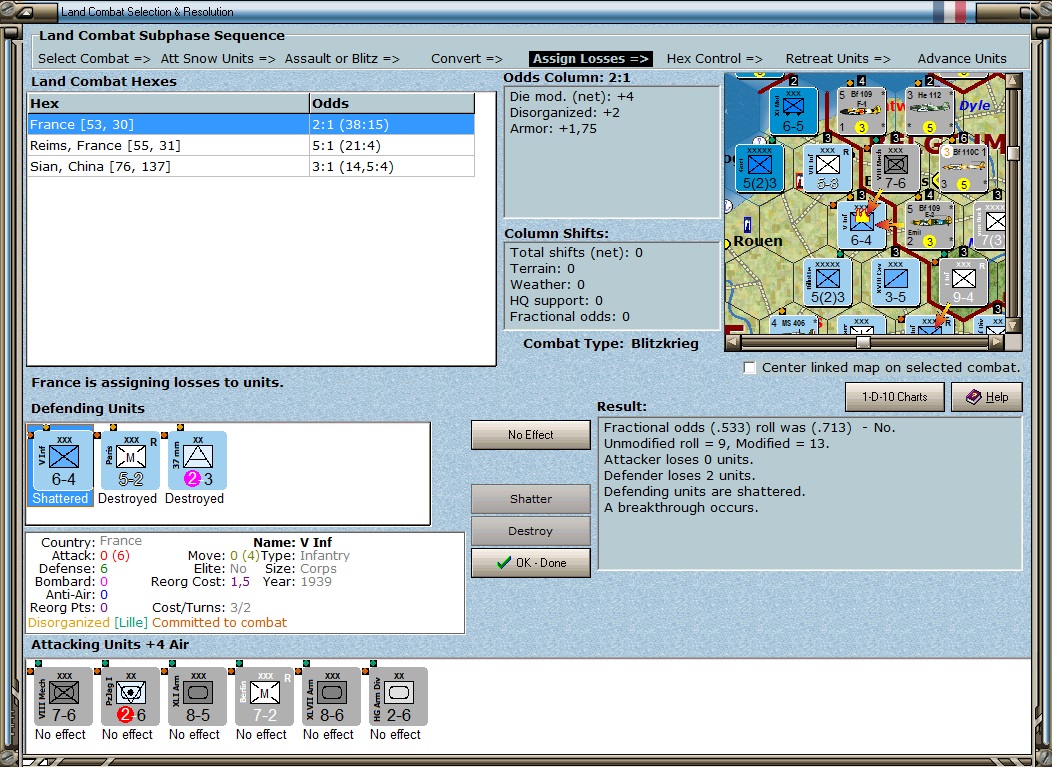
Task: Click the minimap horizontal scrollbar thumb
Action: [863, 342]
